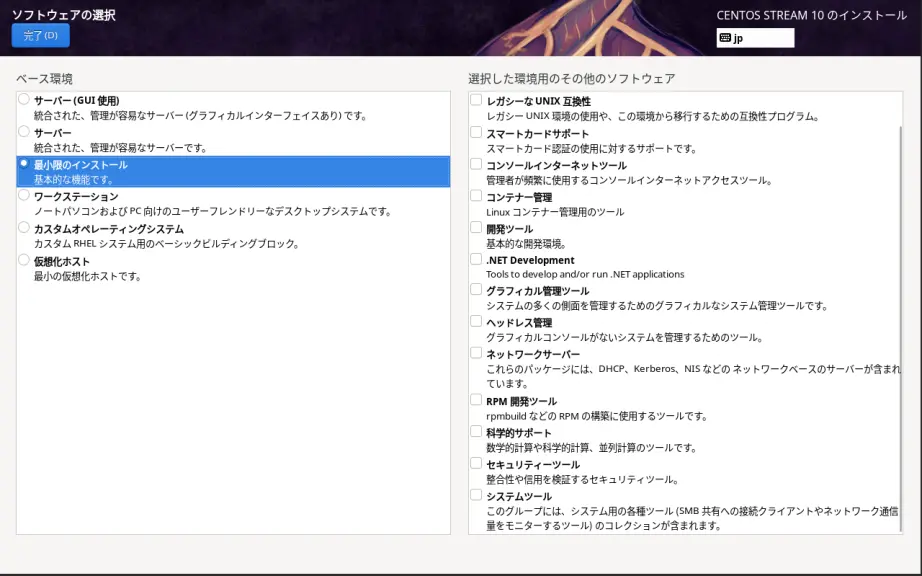Viewport: 922px width, 576px height.
Task: Enable the .NET Development checkbox
Action: pyautogui.click(x=476, y=259)
